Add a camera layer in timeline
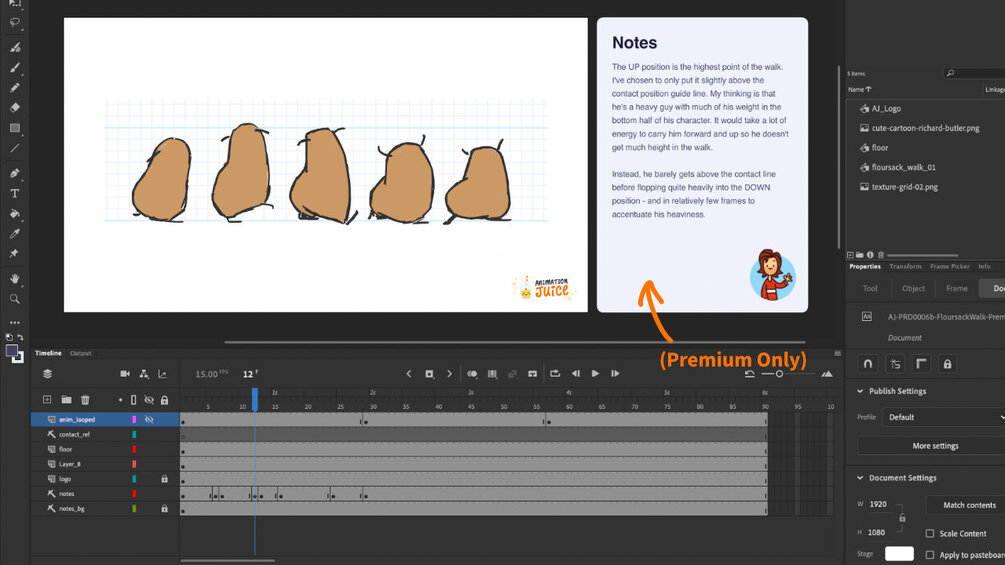This screenshot has height=565, width=1005. tap(125, 373)
